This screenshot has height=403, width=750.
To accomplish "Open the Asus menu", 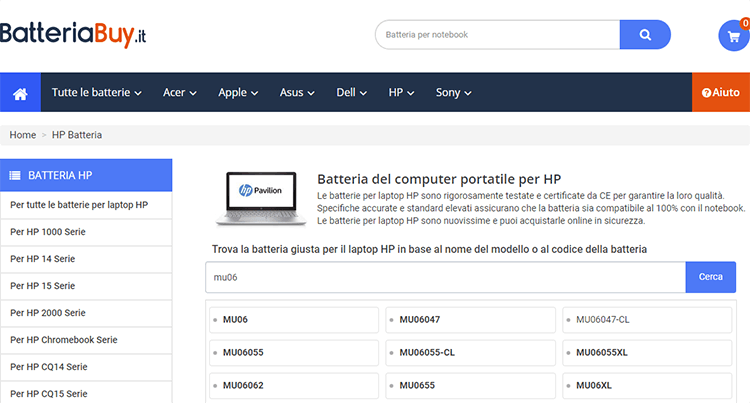I will pos(297,92).
